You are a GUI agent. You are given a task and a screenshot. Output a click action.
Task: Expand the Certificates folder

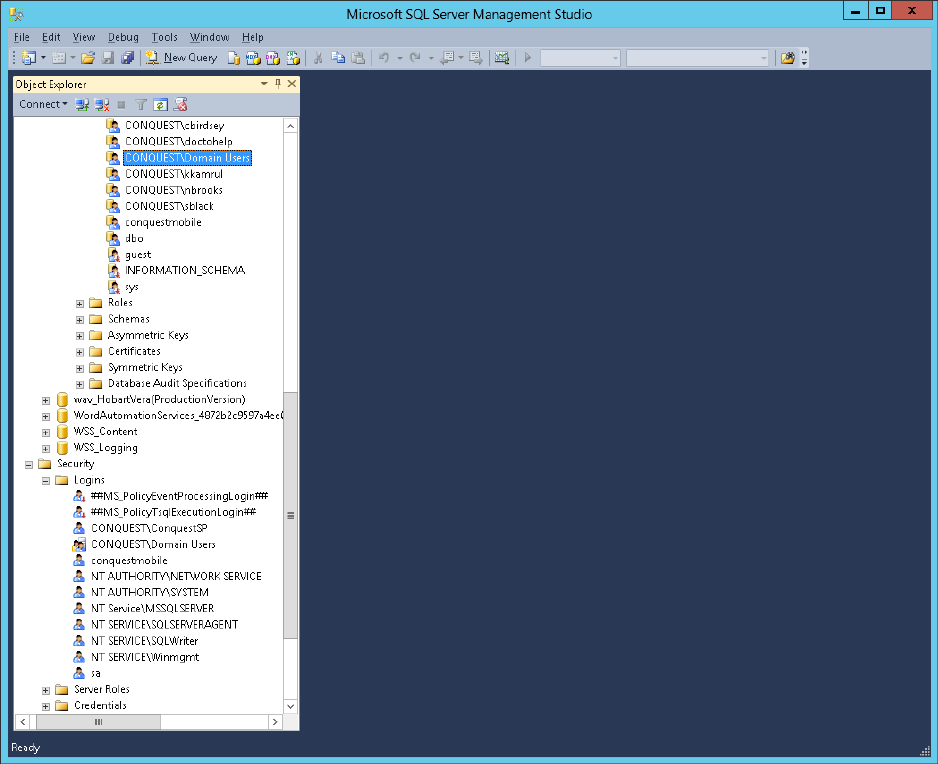tap(80, 352)
